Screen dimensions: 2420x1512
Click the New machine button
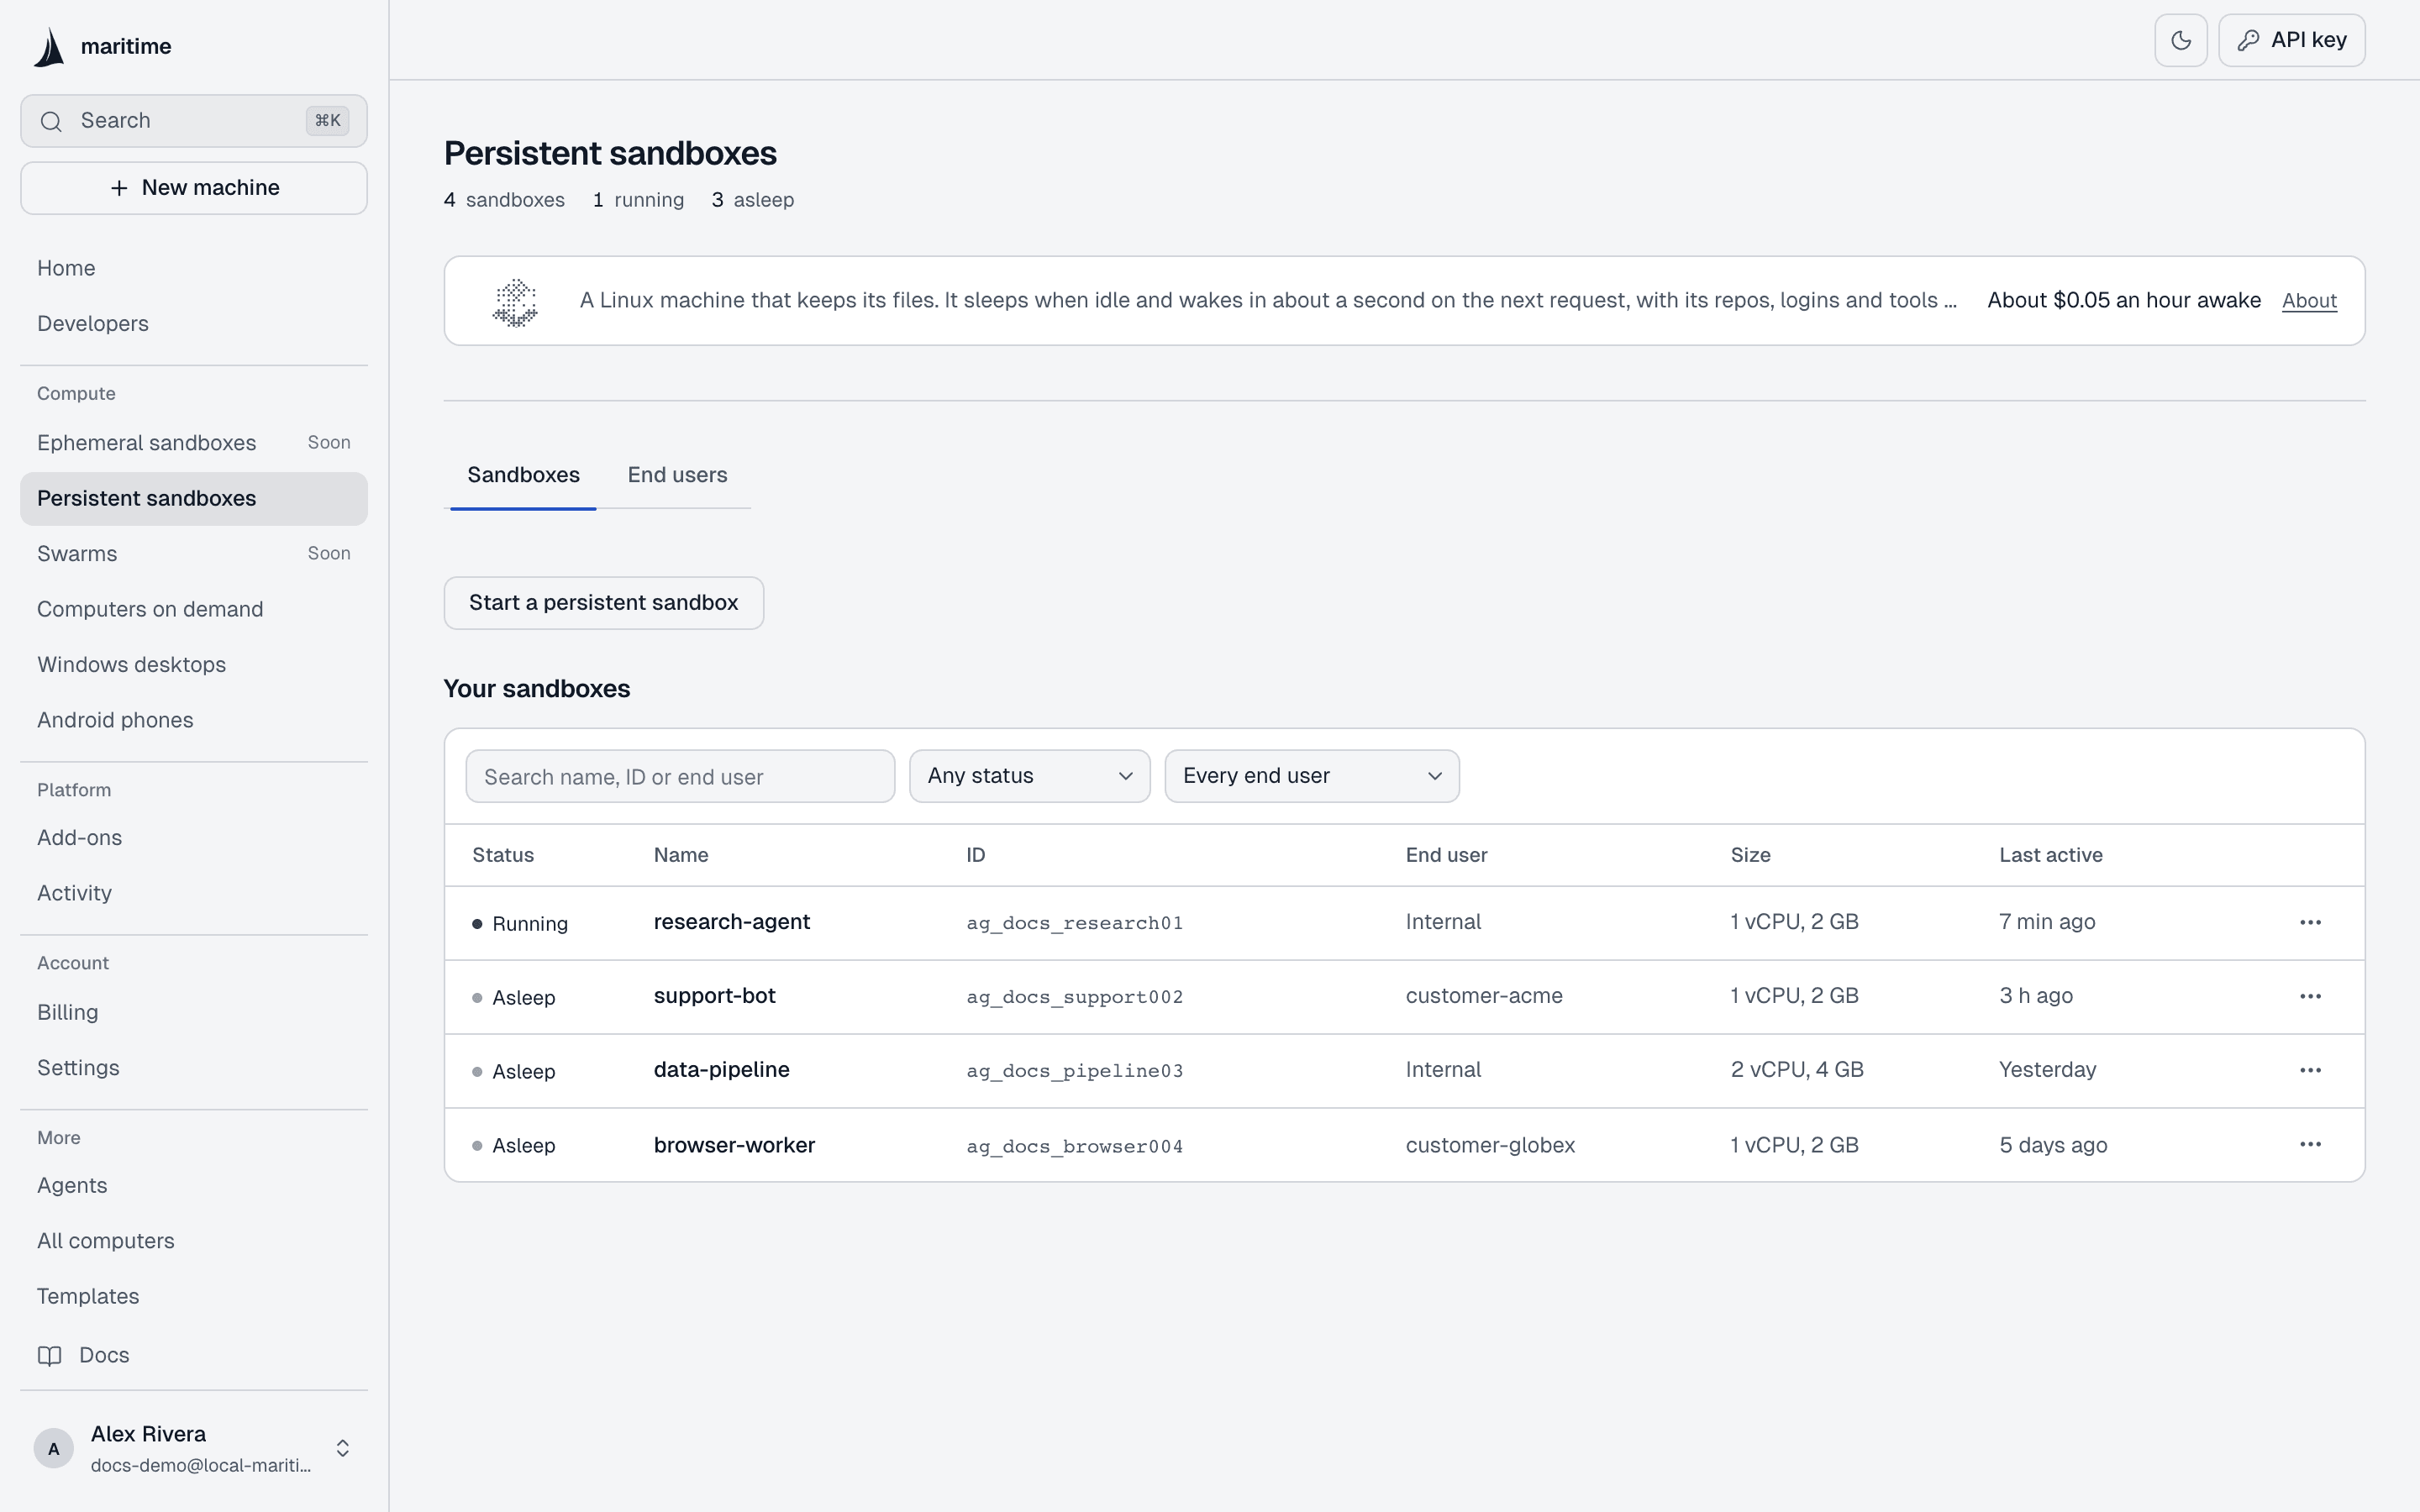(194, 188)
